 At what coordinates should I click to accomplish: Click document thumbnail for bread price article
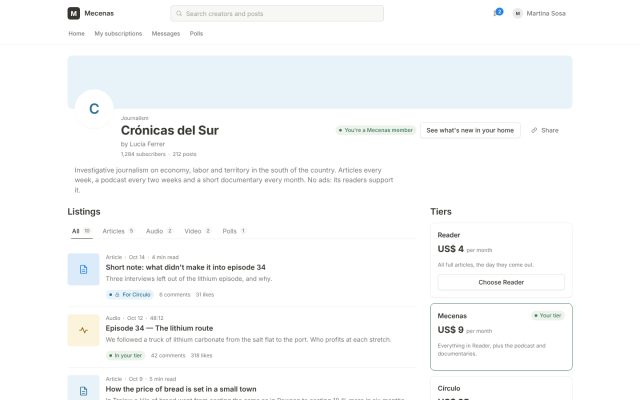pyautogui.click(x=83, y=388)
